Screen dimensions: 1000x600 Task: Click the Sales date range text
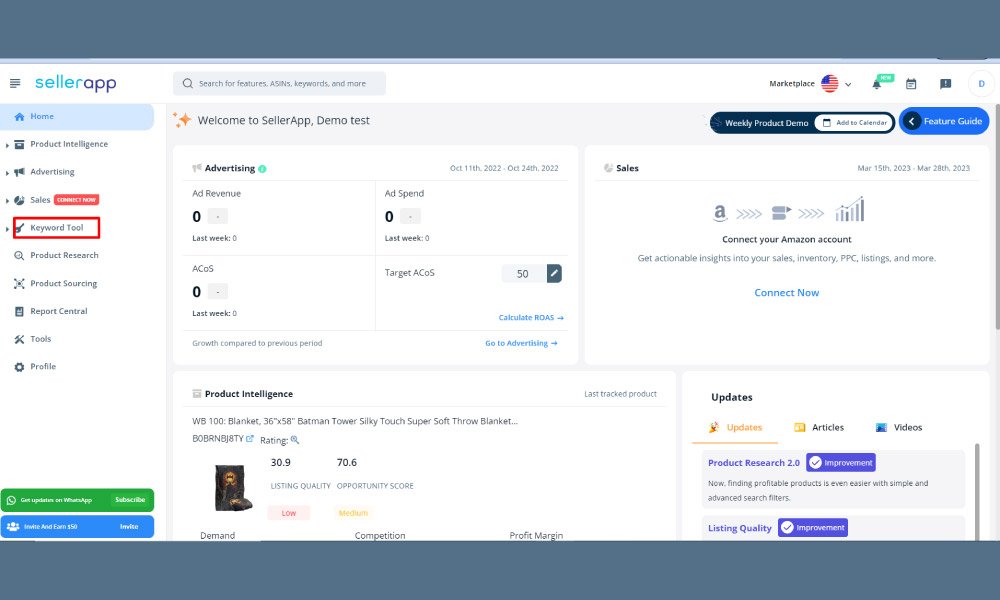pyautogui.click(x=913, y=168)
